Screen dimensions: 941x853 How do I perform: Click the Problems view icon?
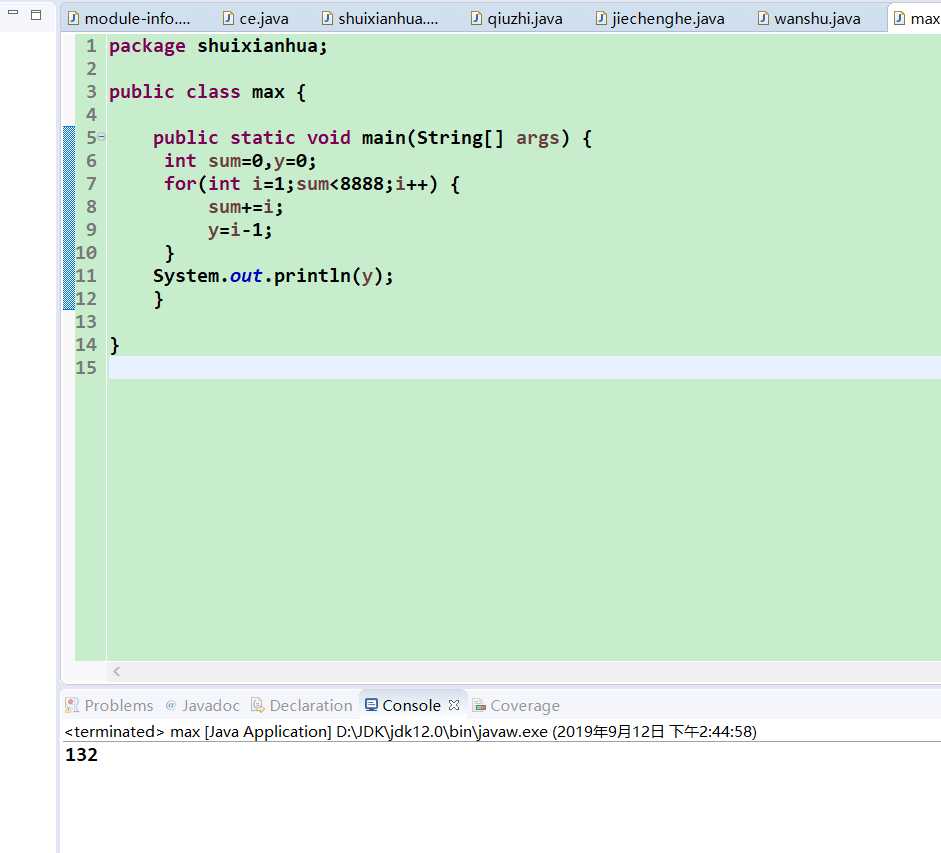[72, 705]
